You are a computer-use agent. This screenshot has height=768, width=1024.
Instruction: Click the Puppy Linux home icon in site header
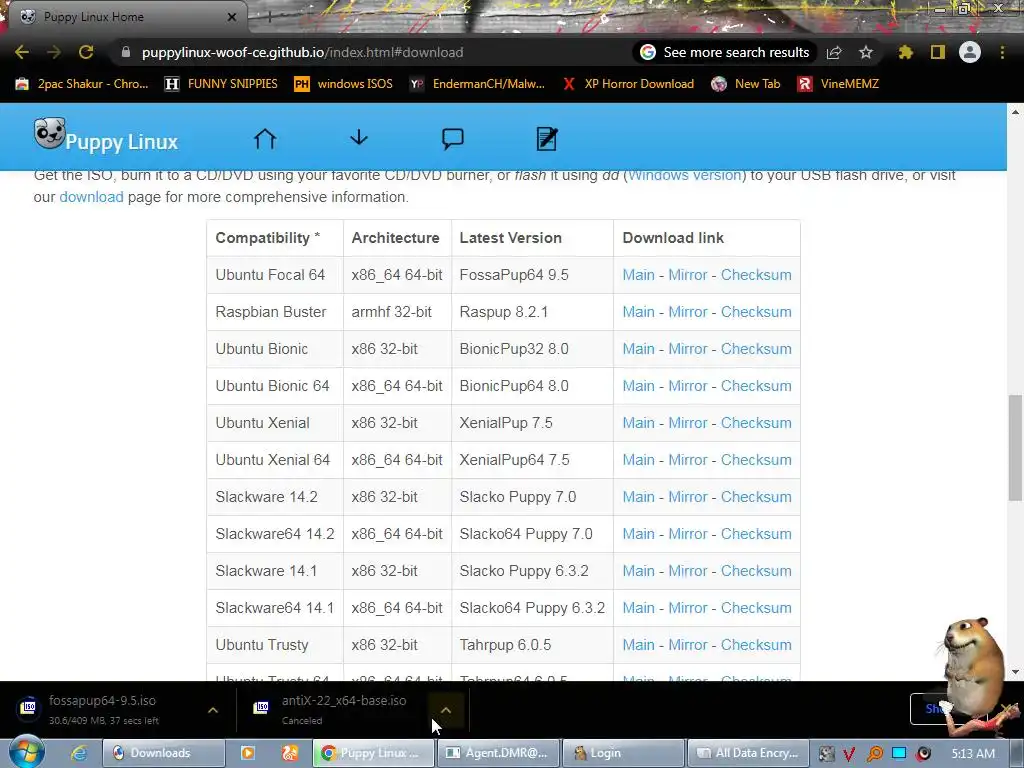pos(265,138)
